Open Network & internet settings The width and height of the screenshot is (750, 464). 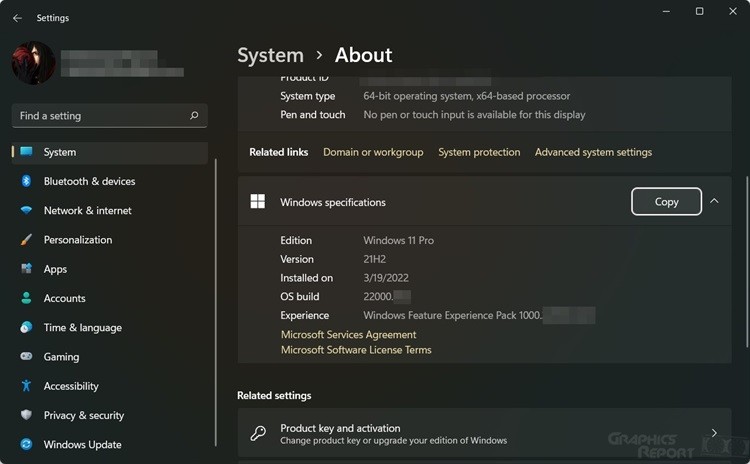click(x=88, y=210)
